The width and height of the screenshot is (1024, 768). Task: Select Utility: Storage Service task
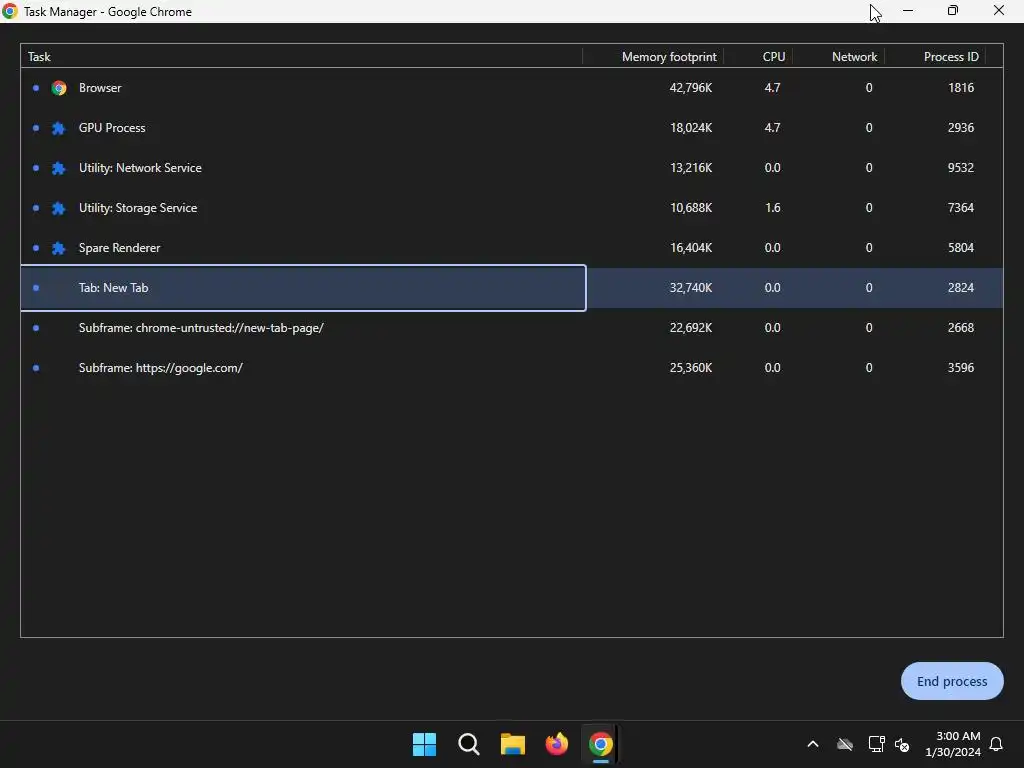coord(138,208)
